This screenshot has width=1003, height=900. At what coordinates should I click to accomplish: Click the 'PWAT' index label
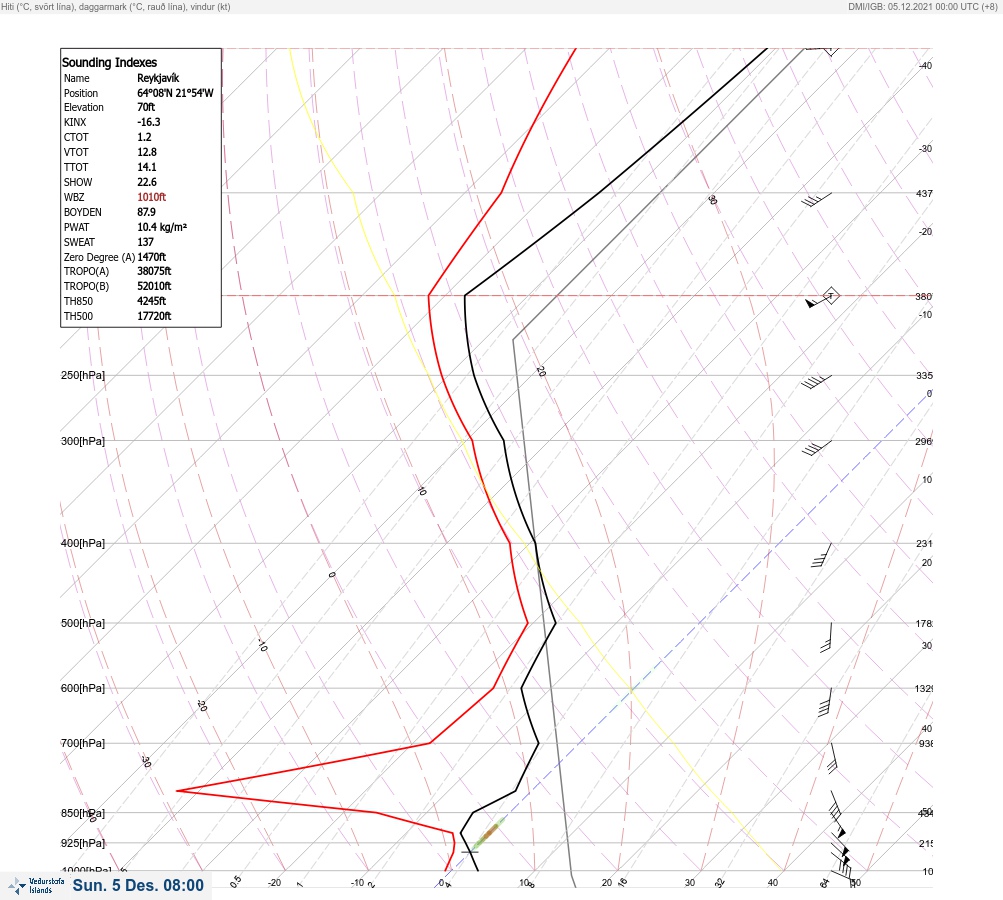click(x=77, y=227)
